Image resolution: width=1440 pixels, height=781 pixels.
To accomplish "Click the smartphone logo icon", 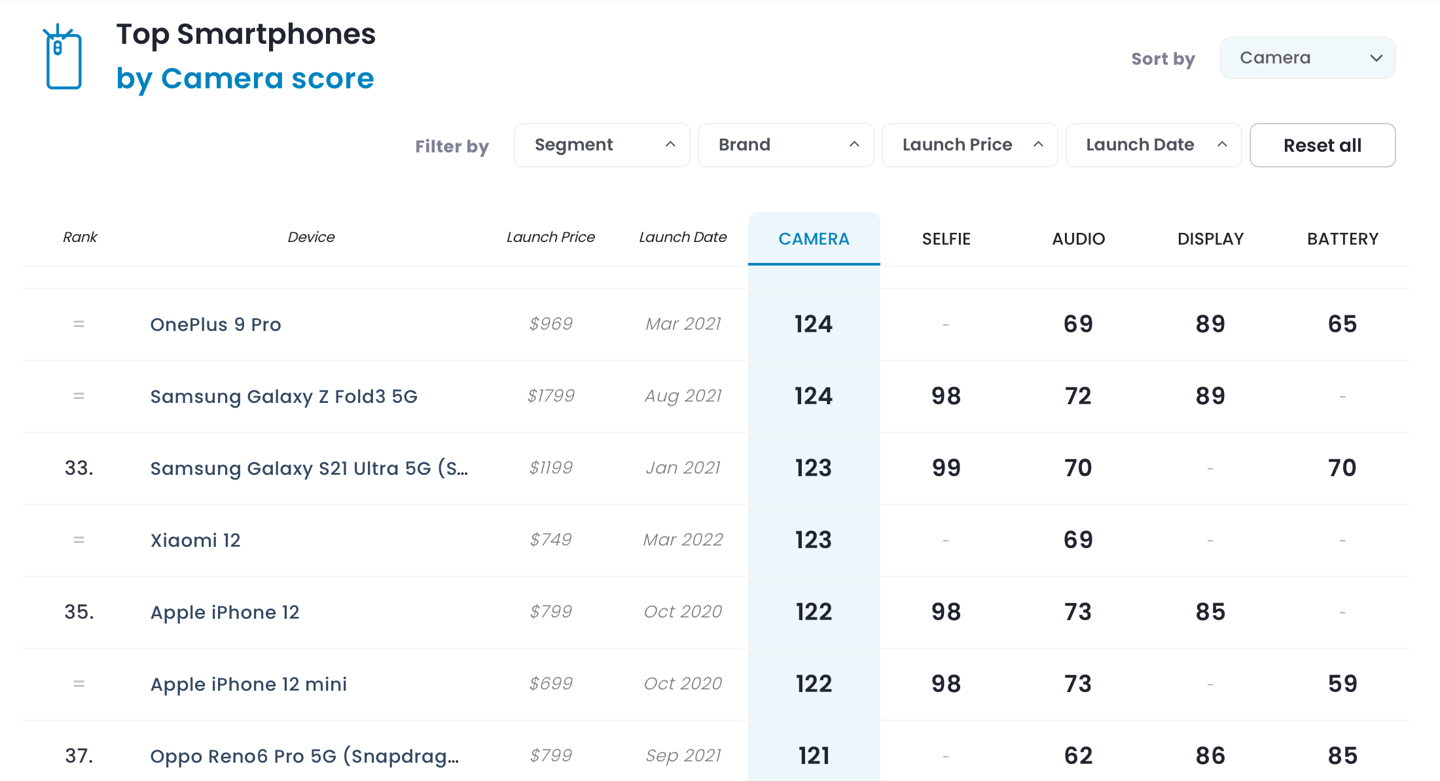I will point(63,58).
